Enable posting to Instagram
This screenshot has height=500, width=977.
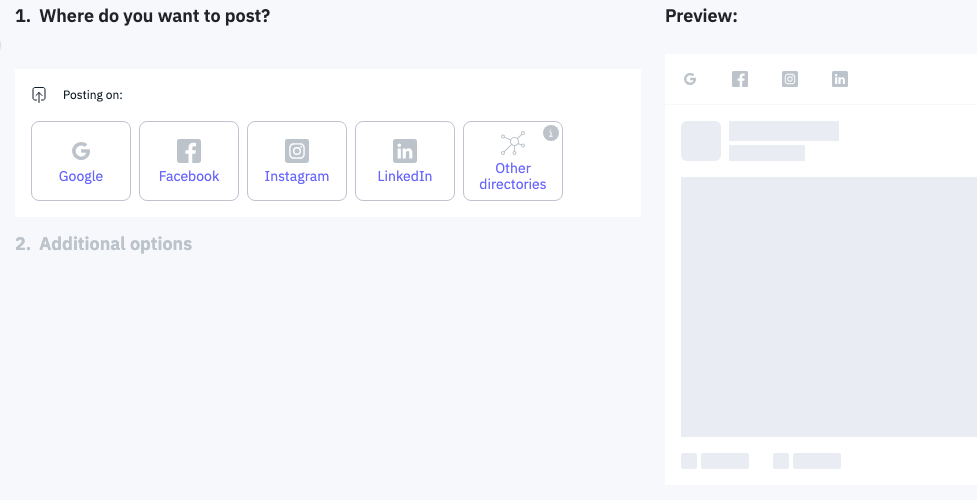coord(297,161)
